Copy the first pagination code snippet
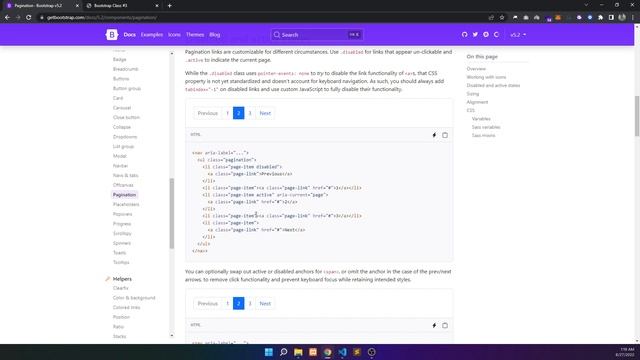The height and width of the screenshot is (360, 640). pos(445,135)
